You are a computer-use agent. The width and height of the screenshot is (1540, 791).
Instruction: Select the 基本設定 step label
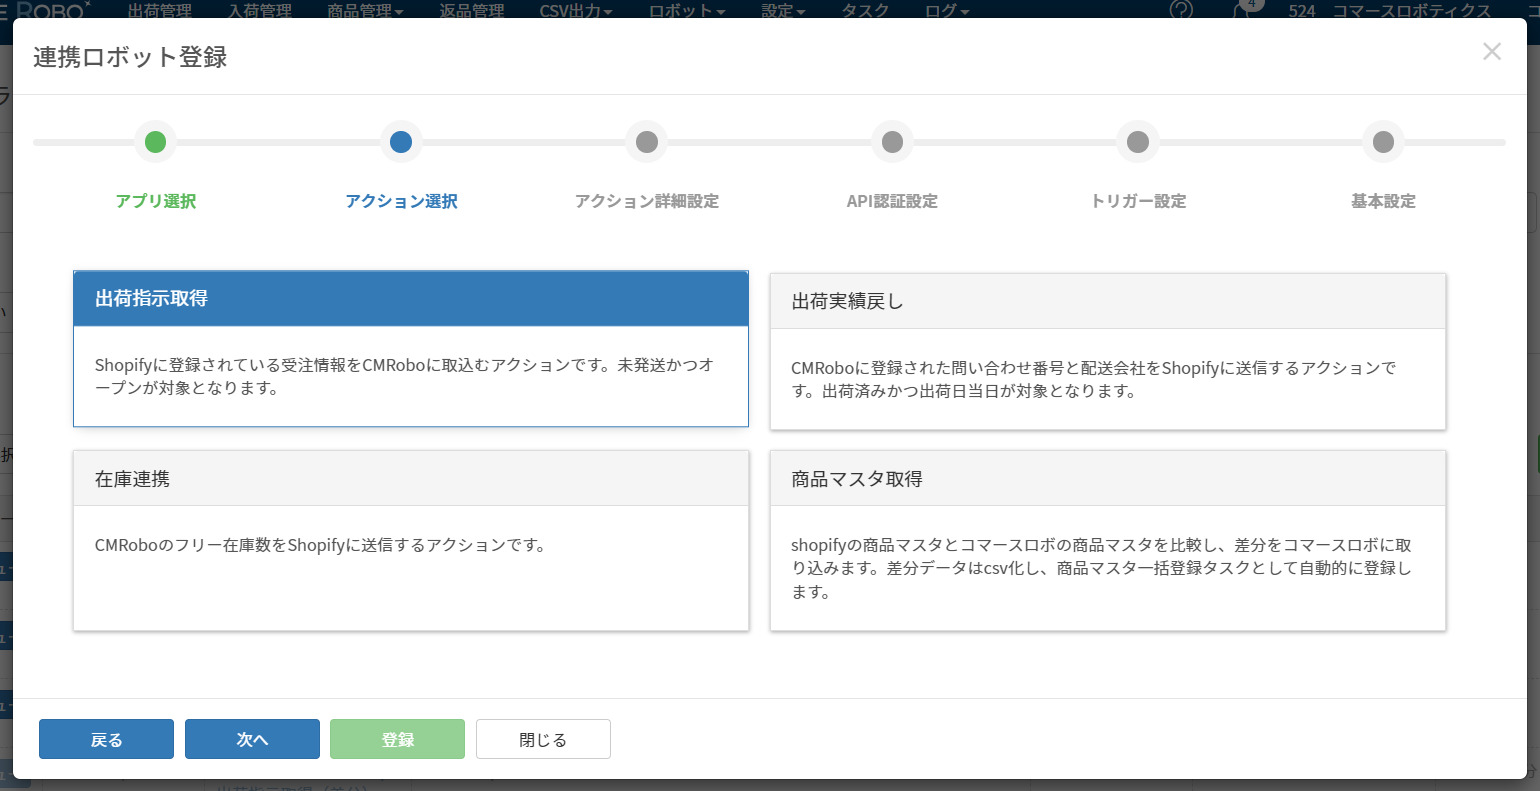(x=1384, y=201)
